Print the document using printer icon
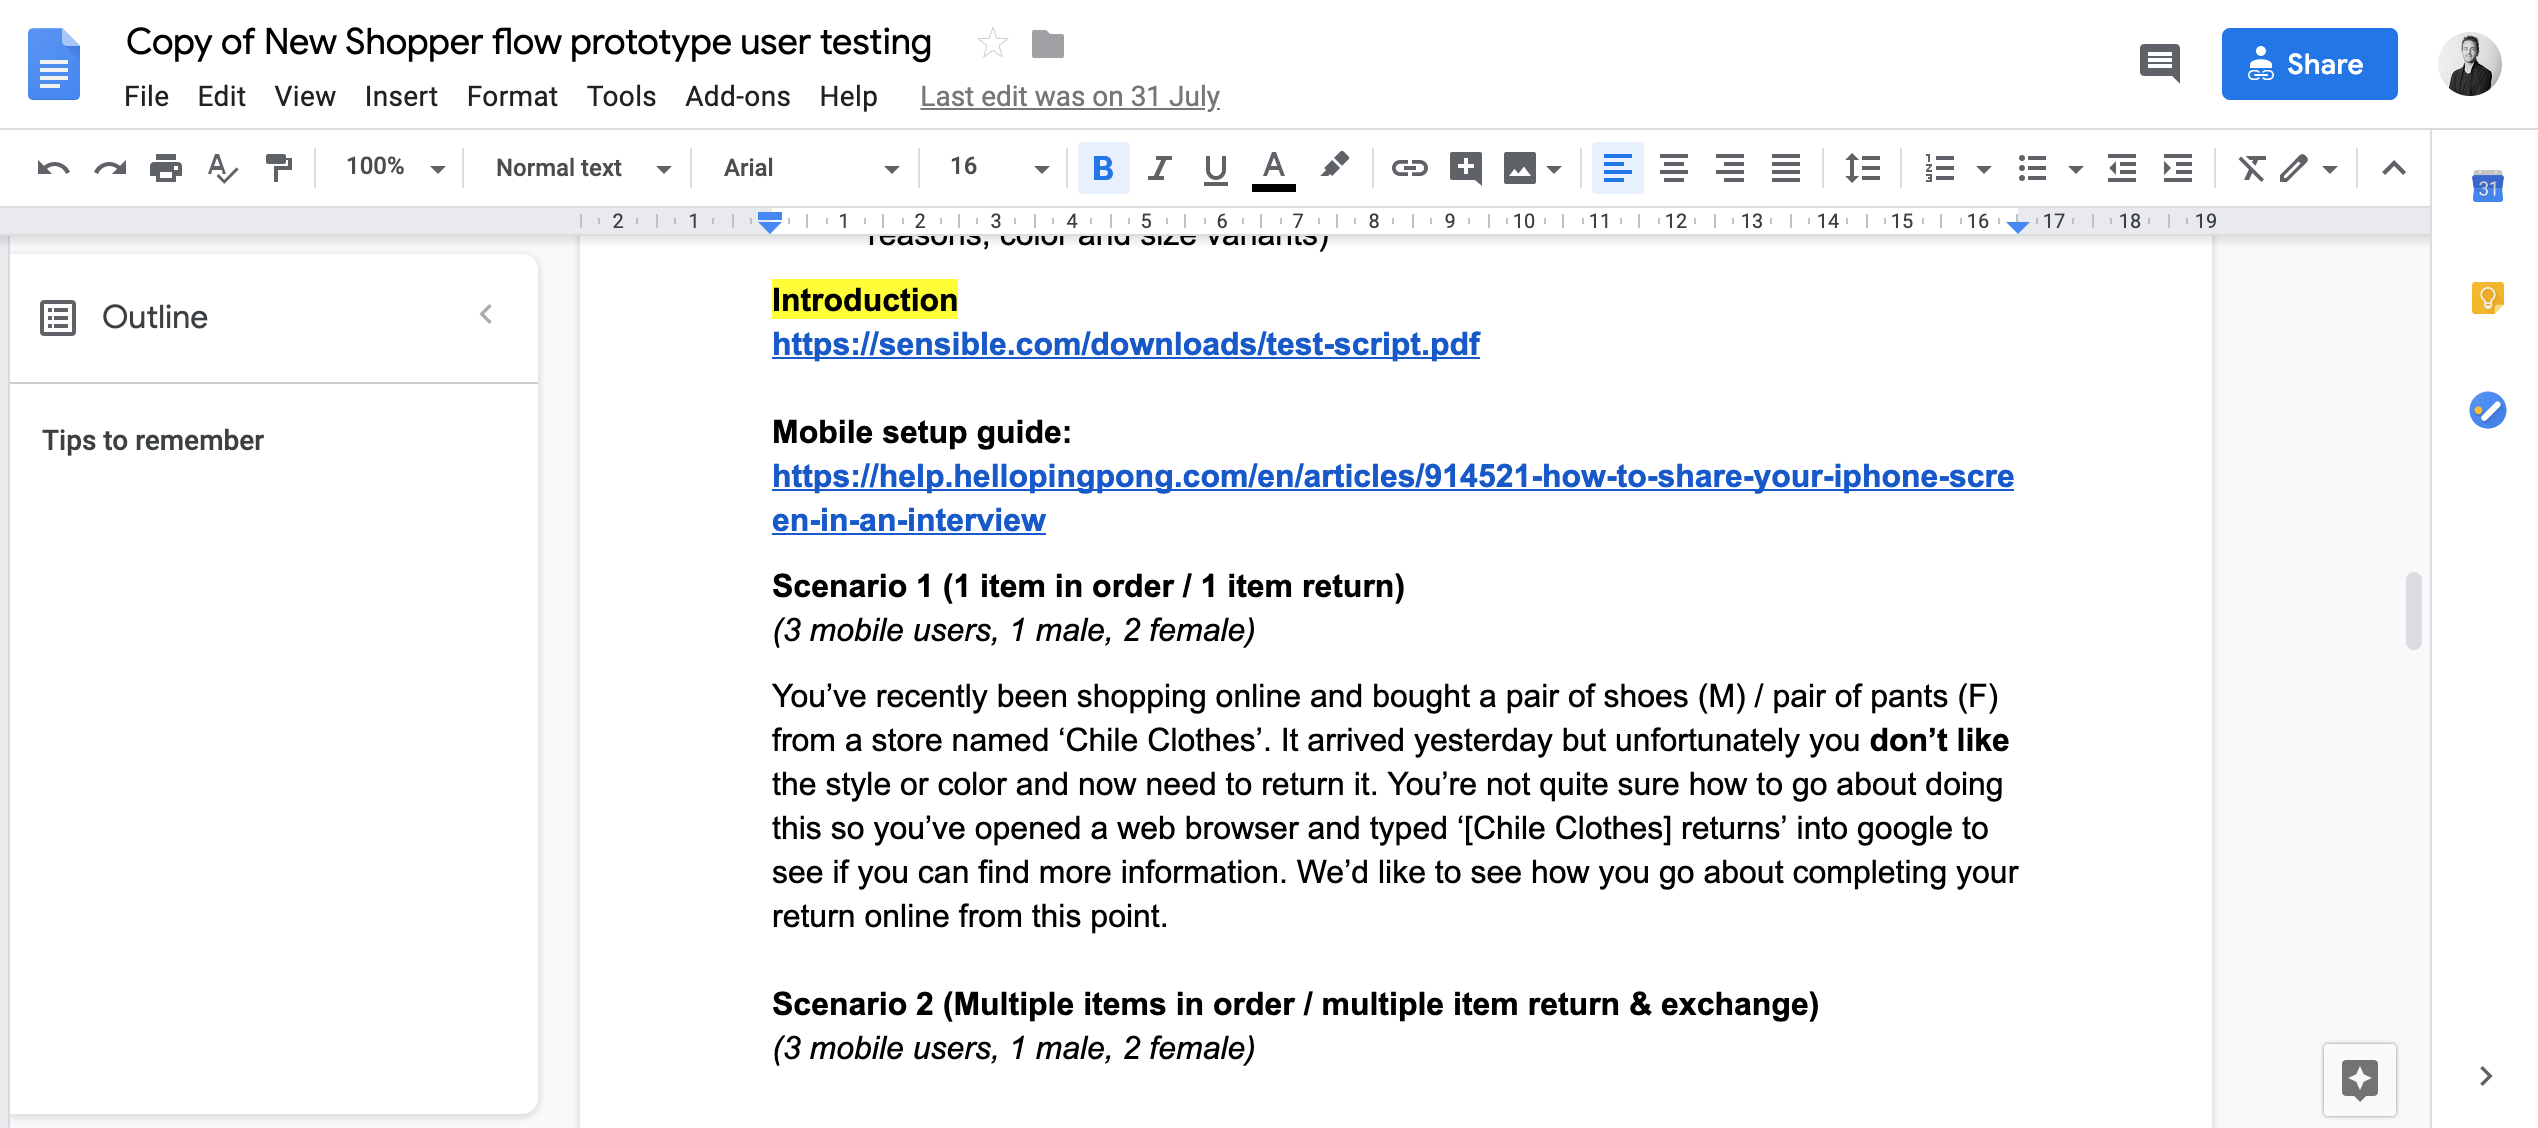Screen dimensions: 2538x1128 tap(165, 168)
